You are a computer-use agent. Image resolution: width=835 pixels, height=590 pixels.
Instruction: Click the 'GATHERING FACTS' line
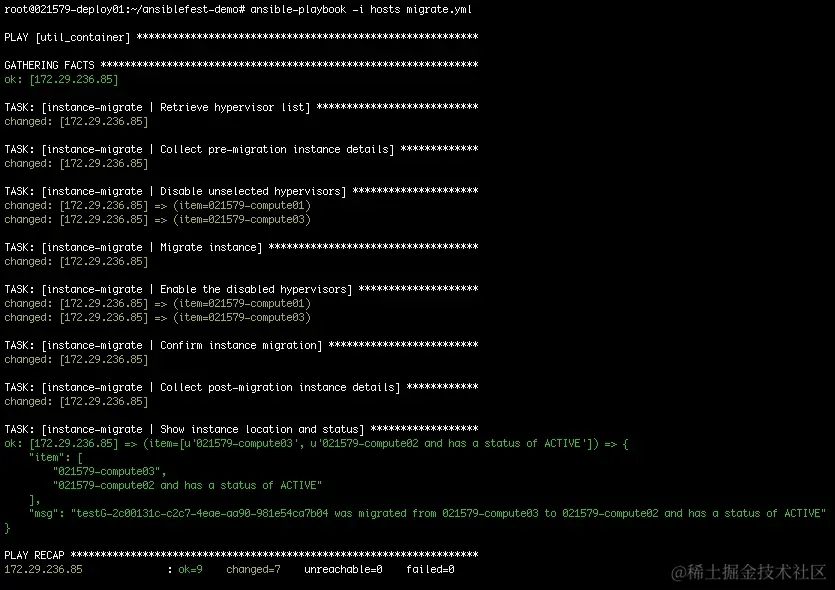[x=241, y=65]
